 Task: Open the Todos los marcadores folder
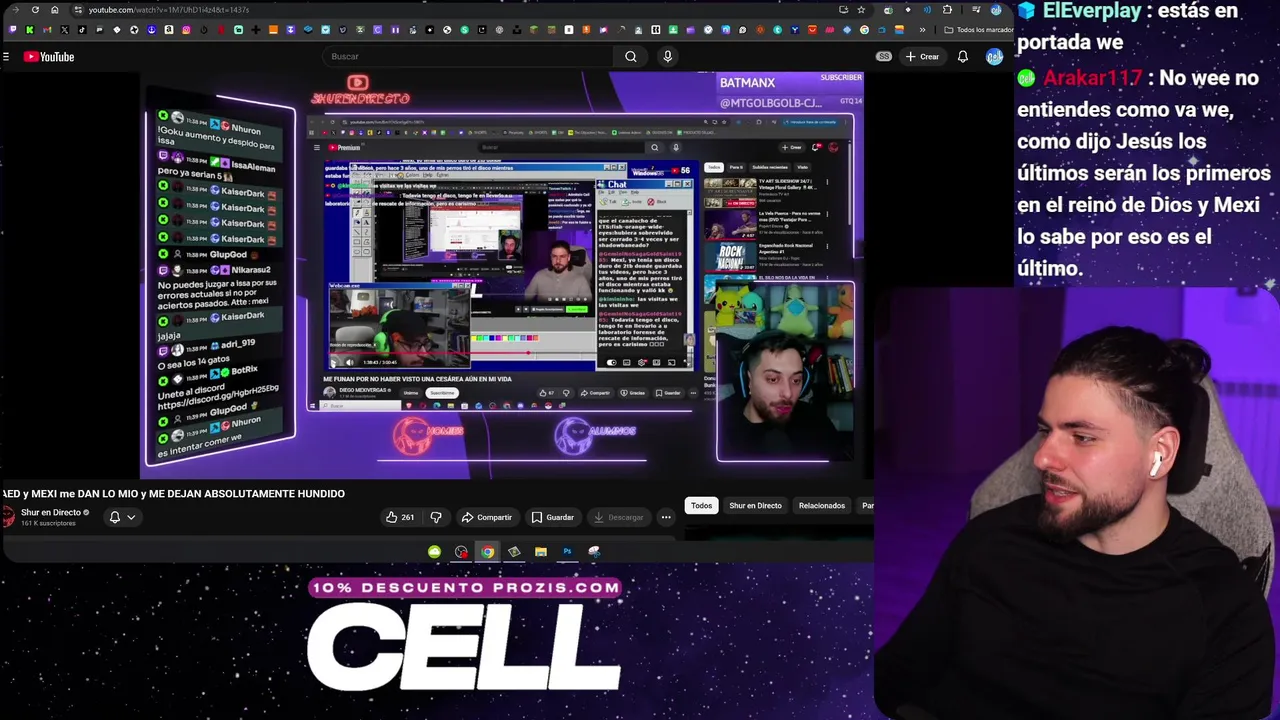click(980, 30)
